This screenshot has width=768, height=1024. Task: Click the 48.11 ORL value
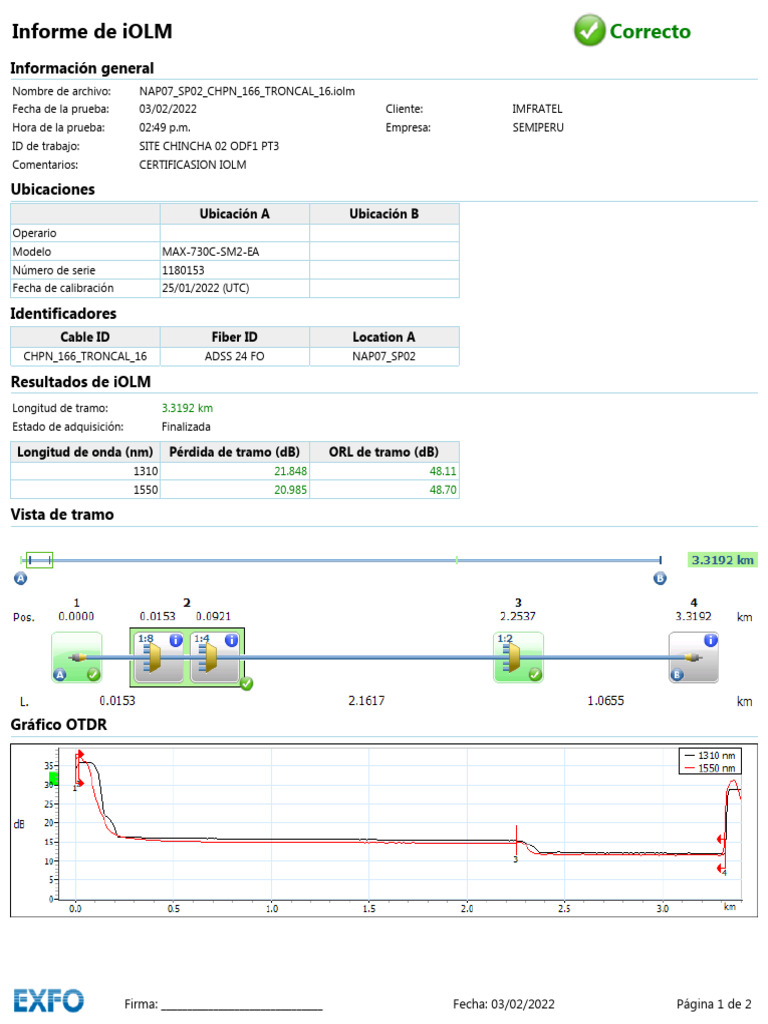point(442,472)
